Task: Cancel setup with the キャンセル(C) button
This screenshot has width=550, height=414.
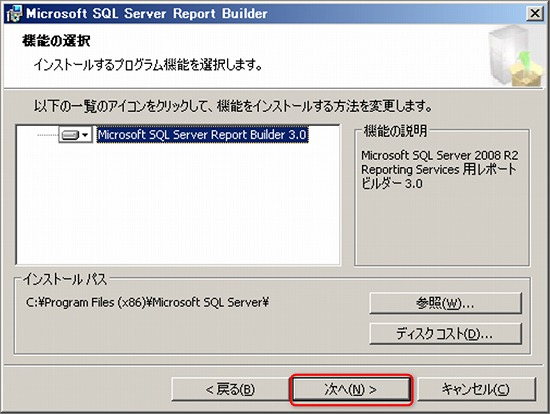Action: tap(476, 389)
